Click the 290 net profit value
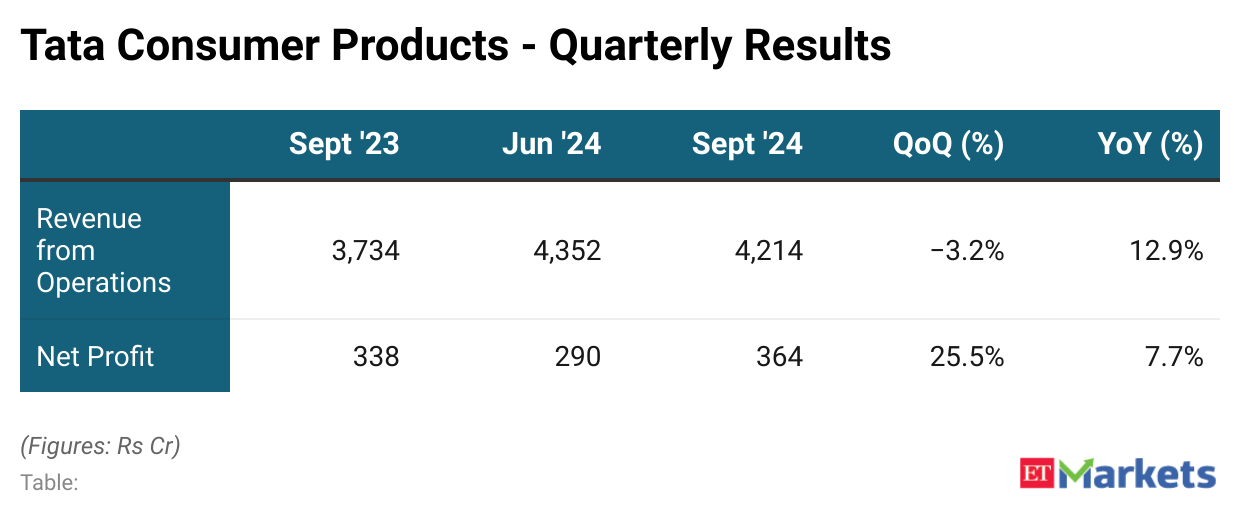 pos(578,357)
